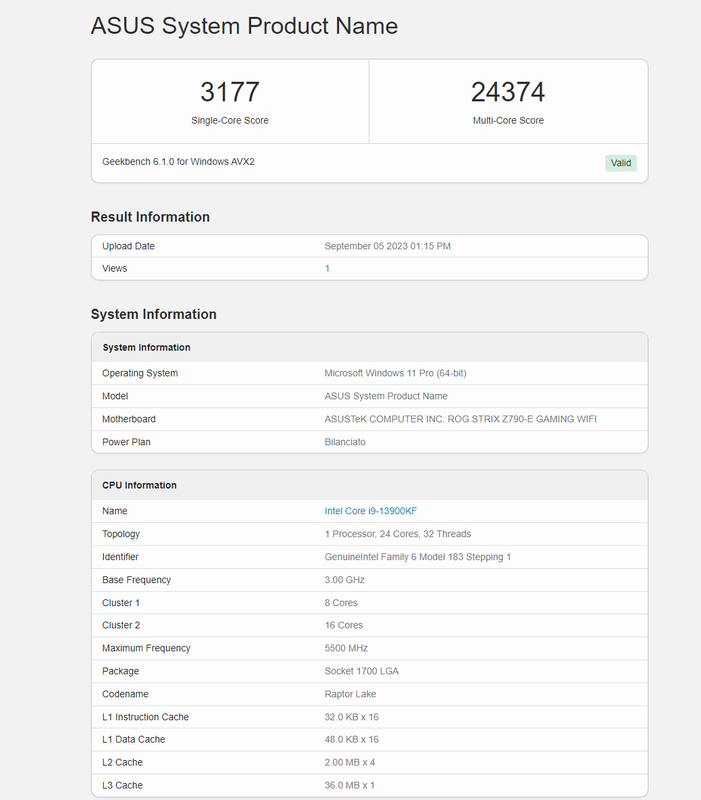
Task: Click the Topology row label
Action: (120, 534)
